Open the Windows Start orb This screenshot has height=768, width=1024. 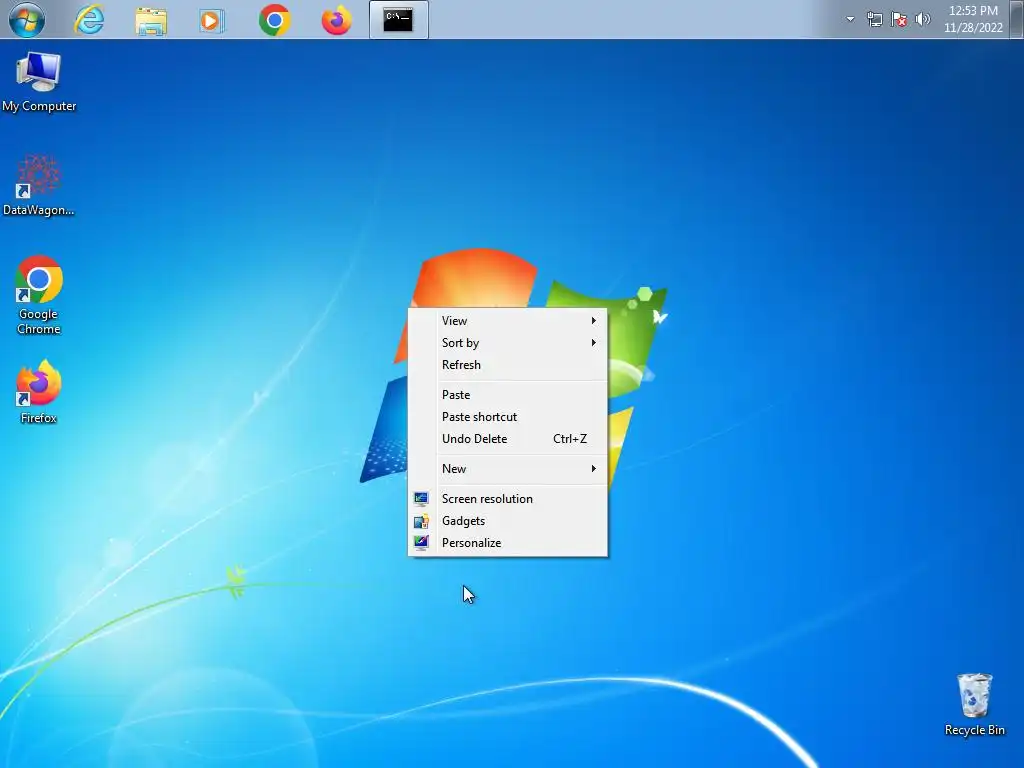tap(27, 20)
